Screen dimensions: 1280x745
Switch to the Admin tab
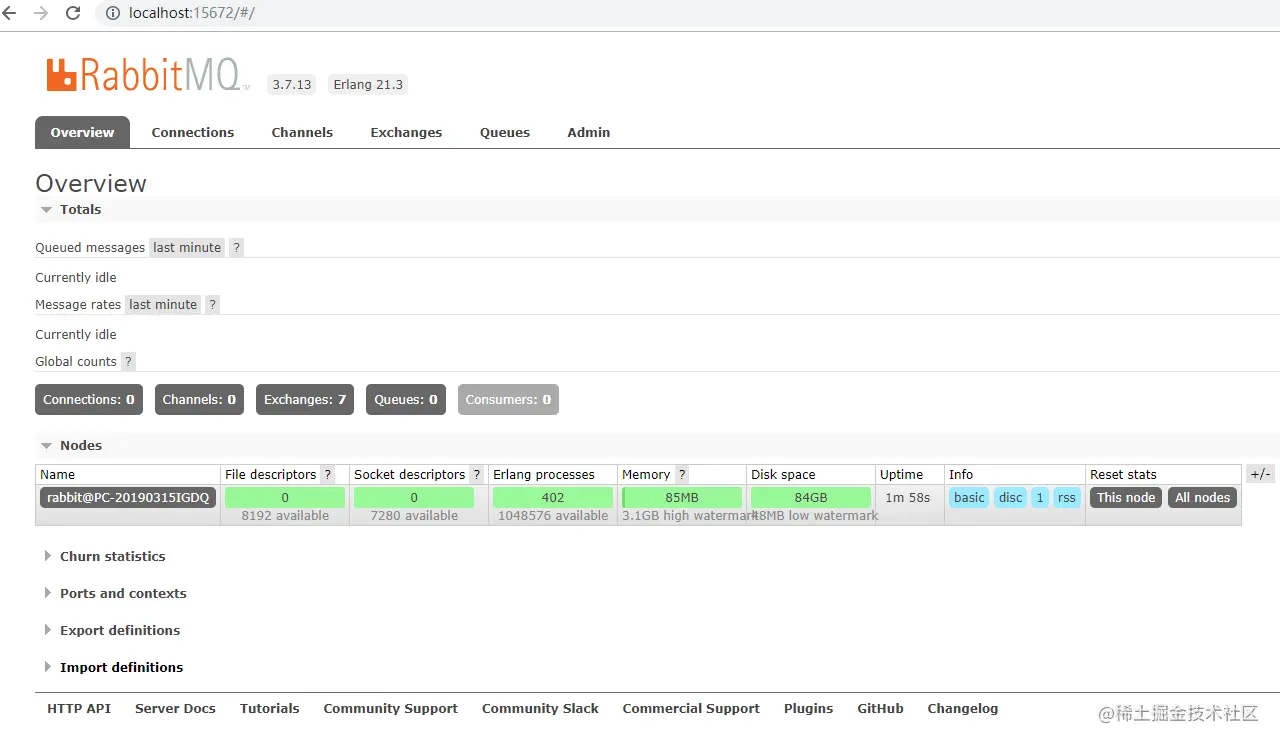pyautogui.click(x=589, y=133)
